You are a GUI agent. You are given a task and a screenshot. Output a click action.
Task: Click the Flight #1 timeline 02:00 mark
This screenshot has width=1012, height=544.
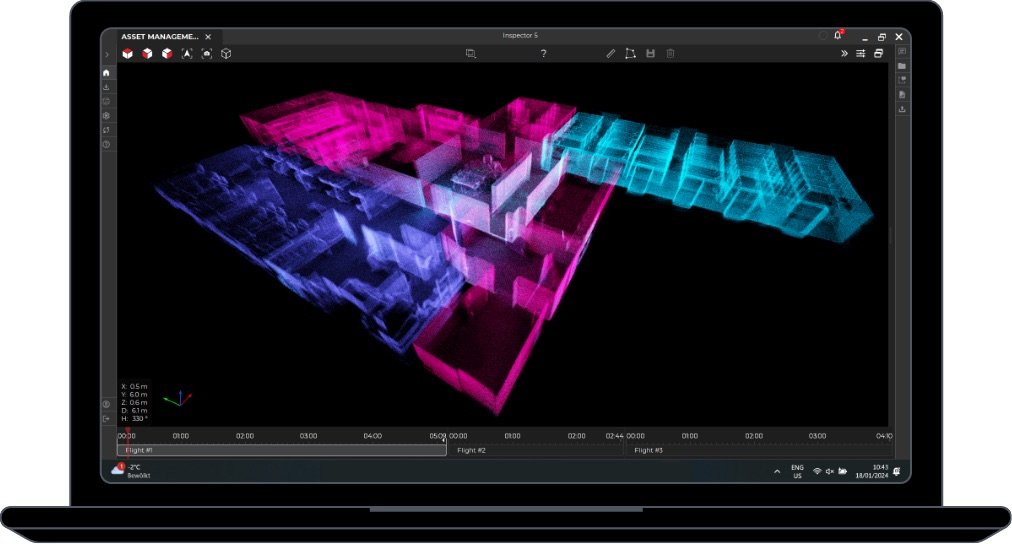pos(245,436)
